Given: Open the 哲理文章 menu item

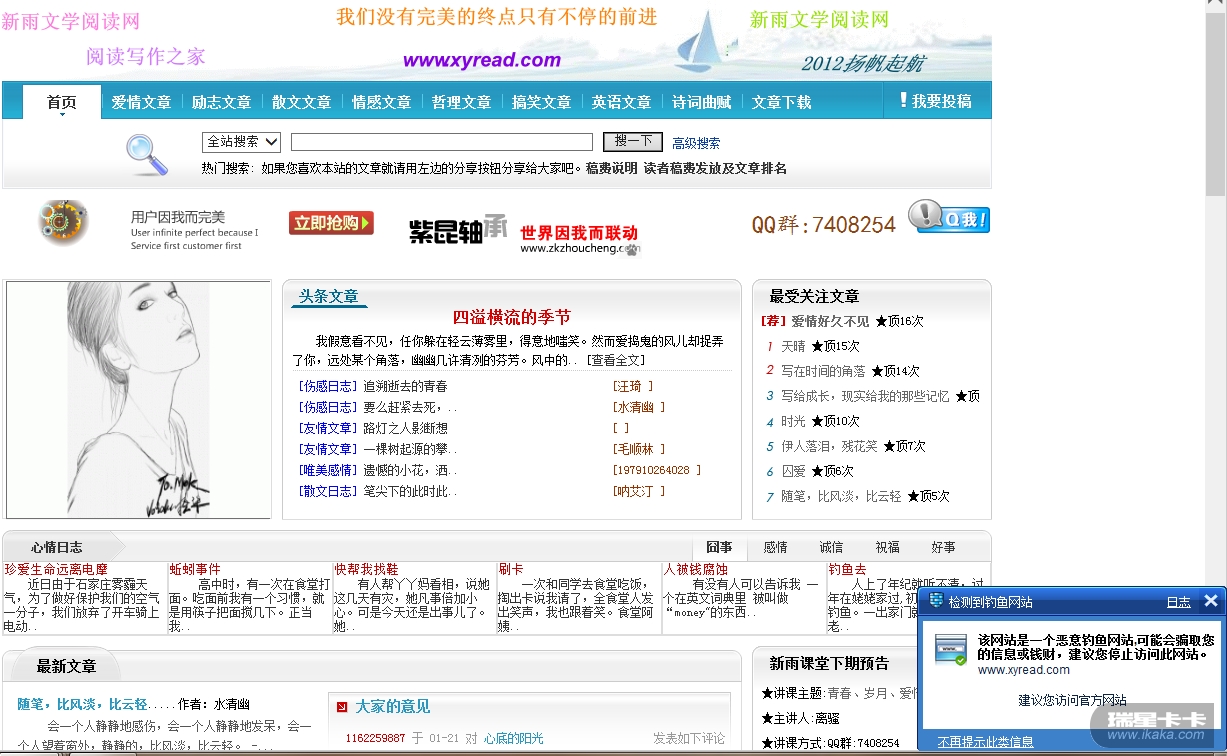Looking at the screenshot, I should [x=461, y=102].
